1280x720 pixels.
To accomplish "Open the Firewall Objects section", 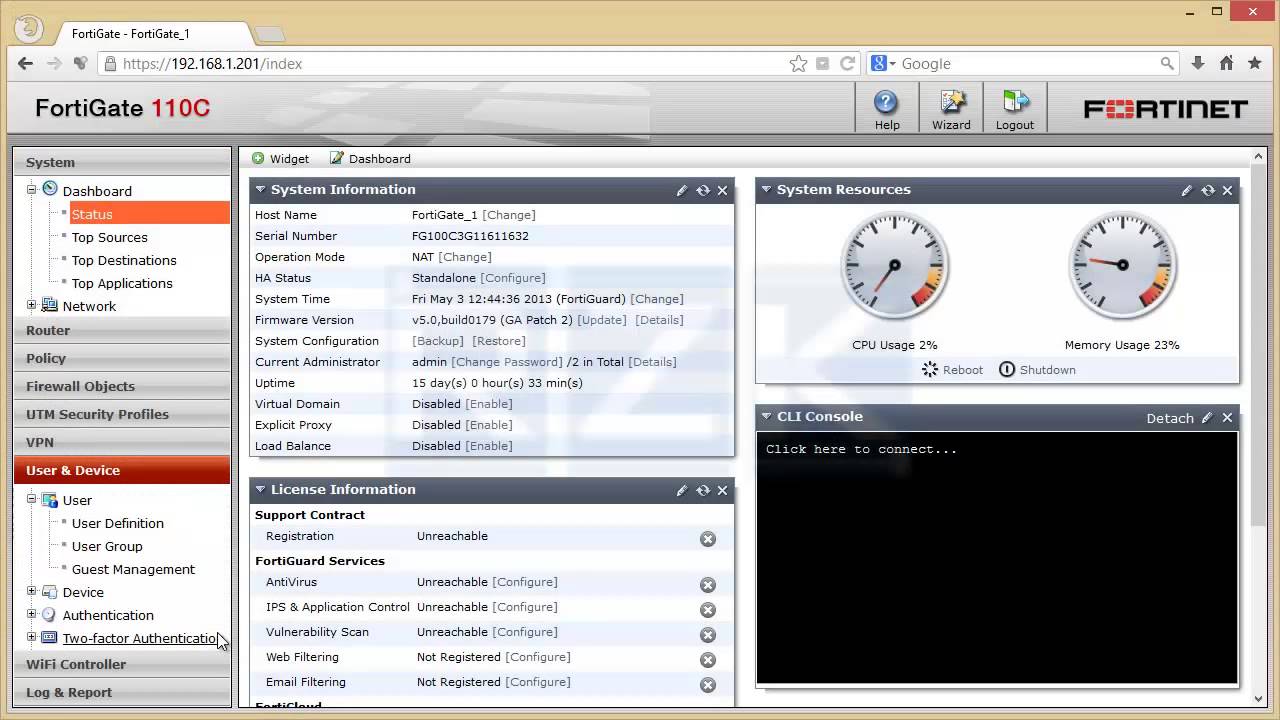I will coord(122,386).
